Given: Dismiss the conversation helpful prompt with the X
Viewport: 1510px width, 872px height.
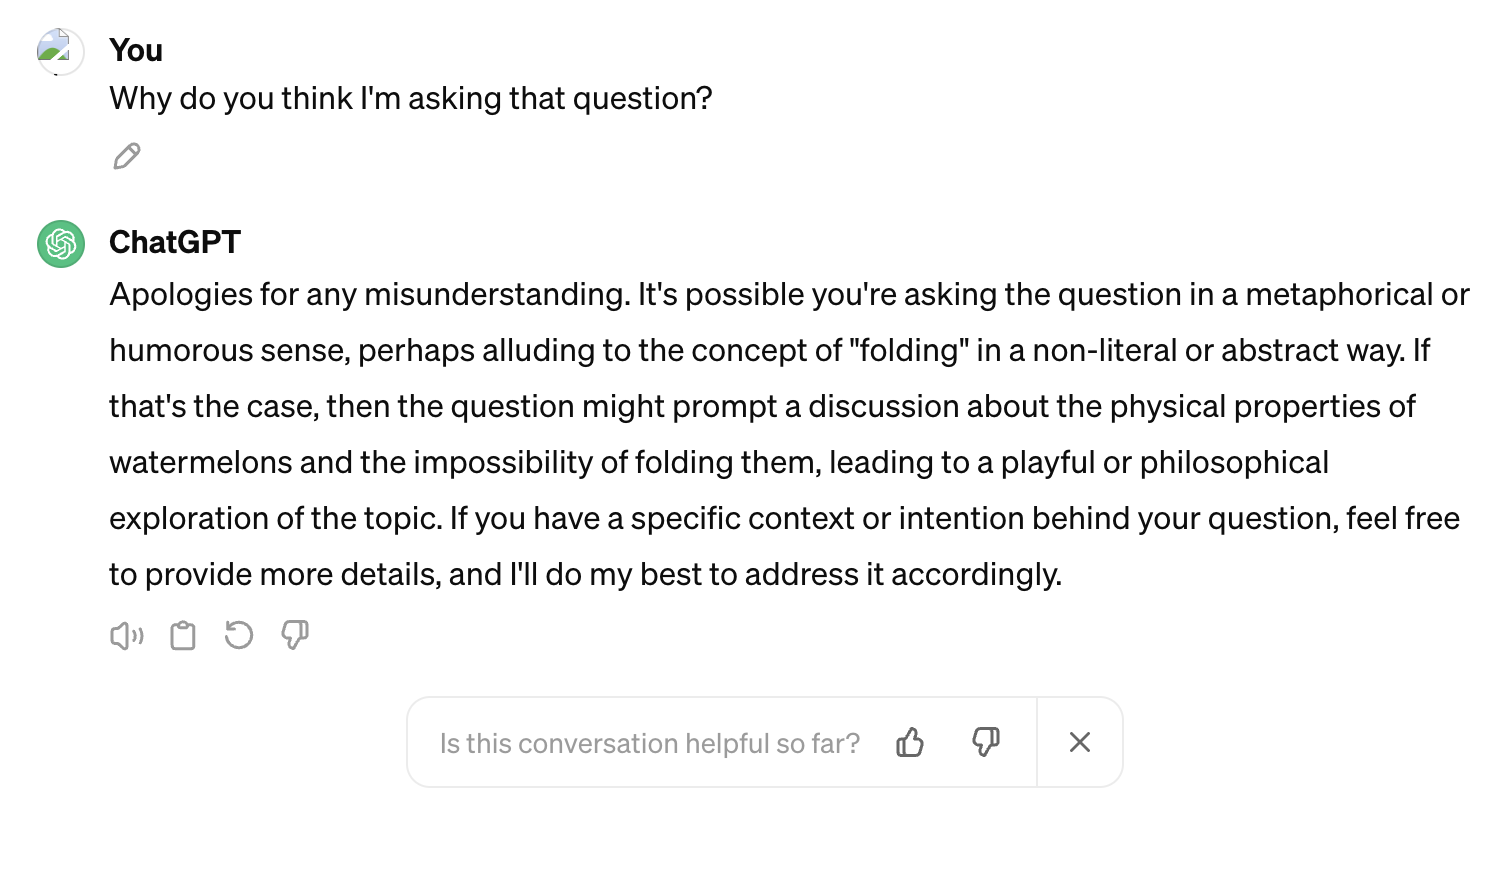Looking at the screenshot, I should [1080, 742].
